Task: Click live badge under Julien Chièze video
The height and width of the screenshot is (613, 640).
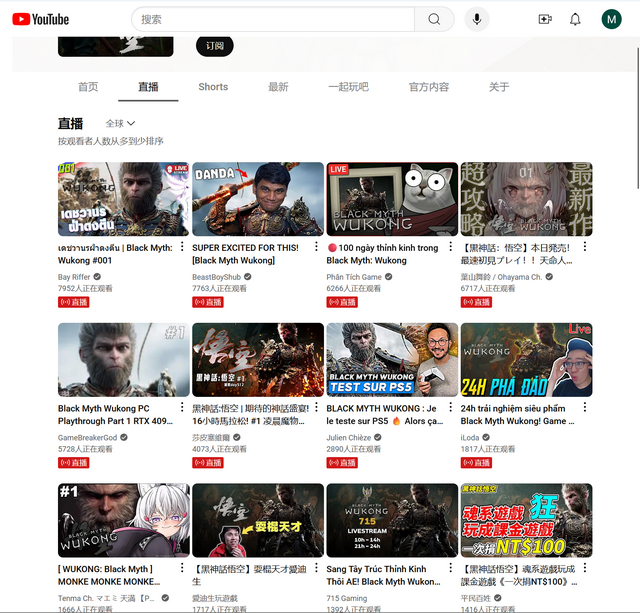Action: pos(342,463)
